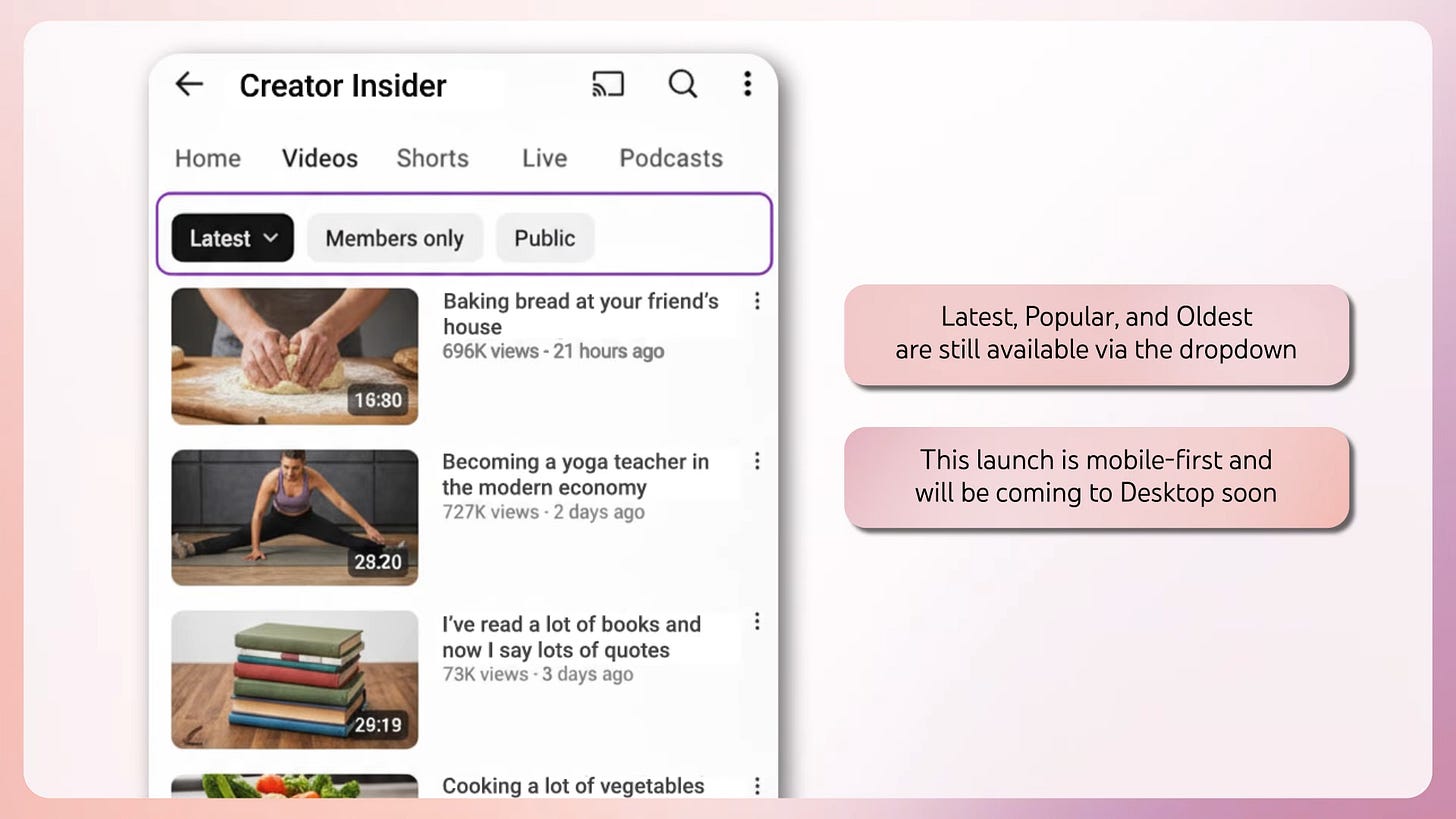Open options for books and quotes video
This screenshot has height=819, width=1456.
pos(757,622)
